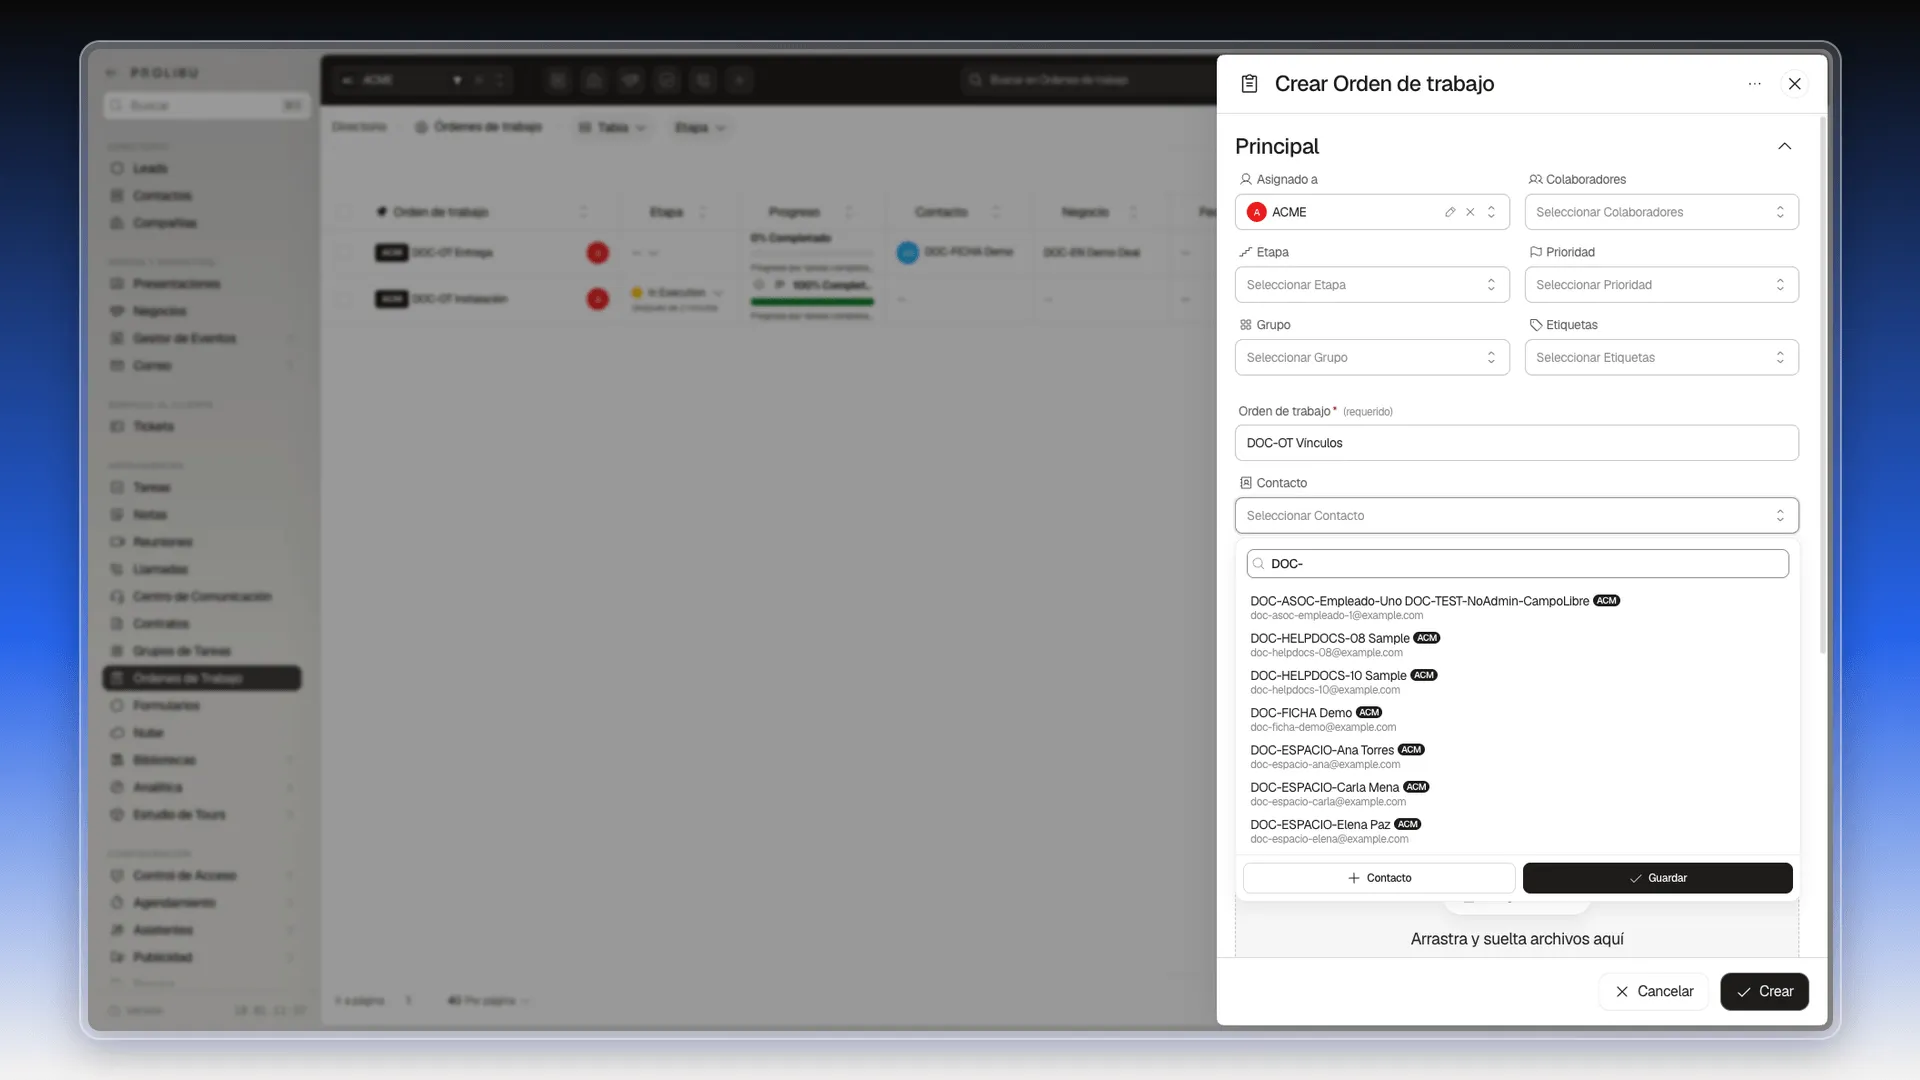Open Leads in the blurred sidebar
This screenshot has height=1080, width=1920.
coord(150,168)
